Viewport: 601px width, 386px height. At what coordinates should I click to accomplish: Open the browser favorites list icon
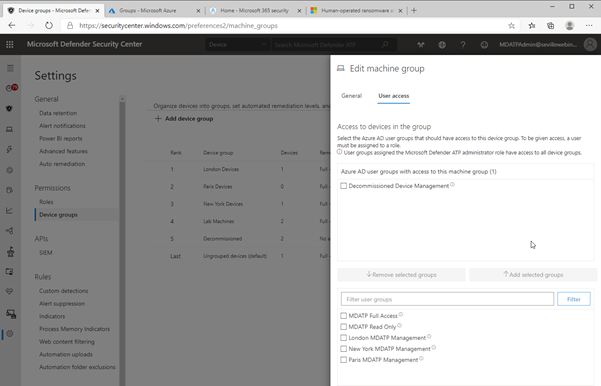point(532,26)
